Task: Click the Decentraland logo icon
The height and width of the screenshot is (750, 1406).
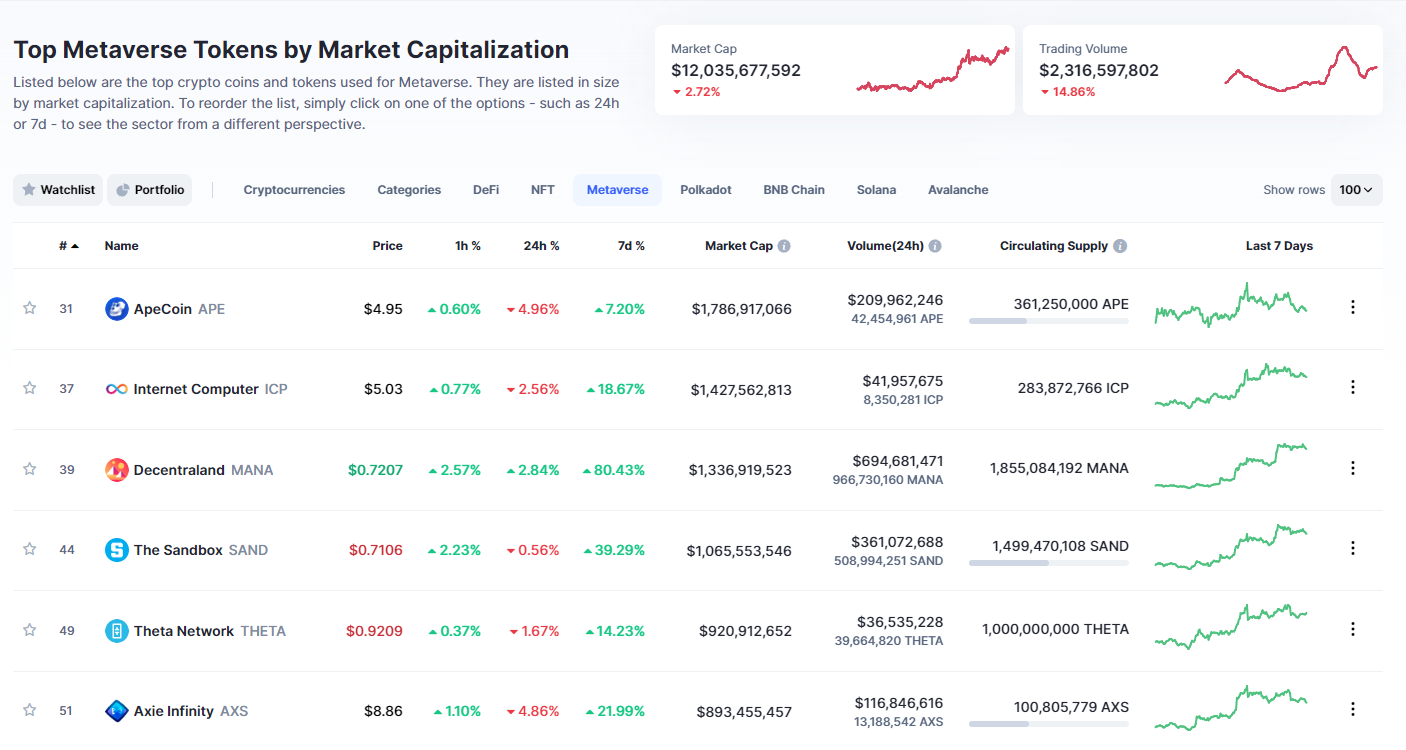Action: tap(116, 470)
